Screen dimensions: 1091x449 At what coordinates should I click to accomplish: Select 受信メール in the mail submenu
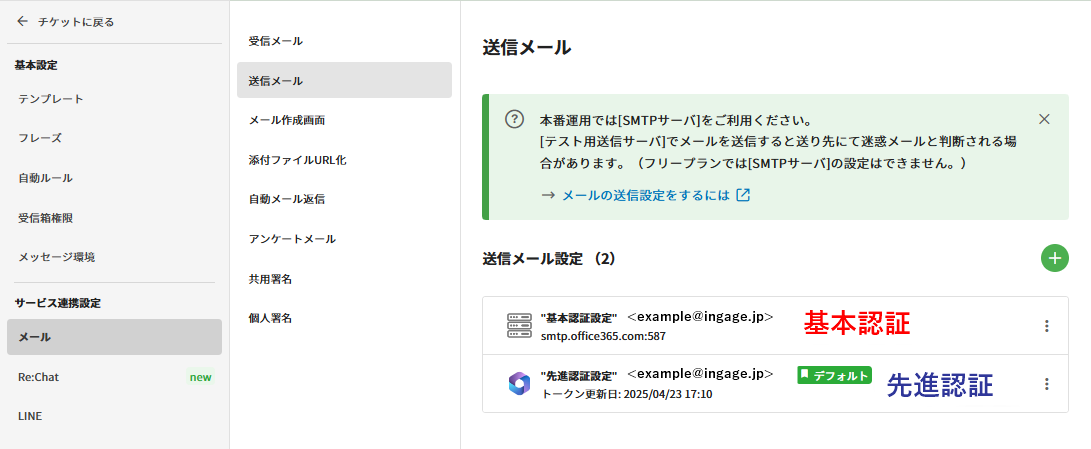tap(275, 41)
